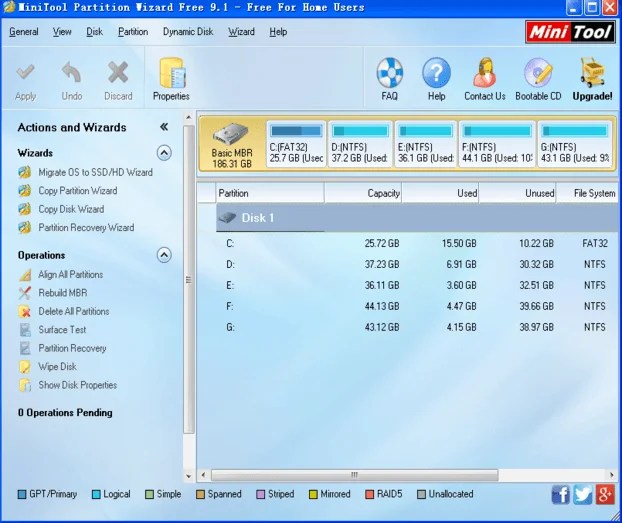Select the D:(NTFS) partition block
Image resolution: width=622 pixels, height=523 pixels.
coord(360,144)
